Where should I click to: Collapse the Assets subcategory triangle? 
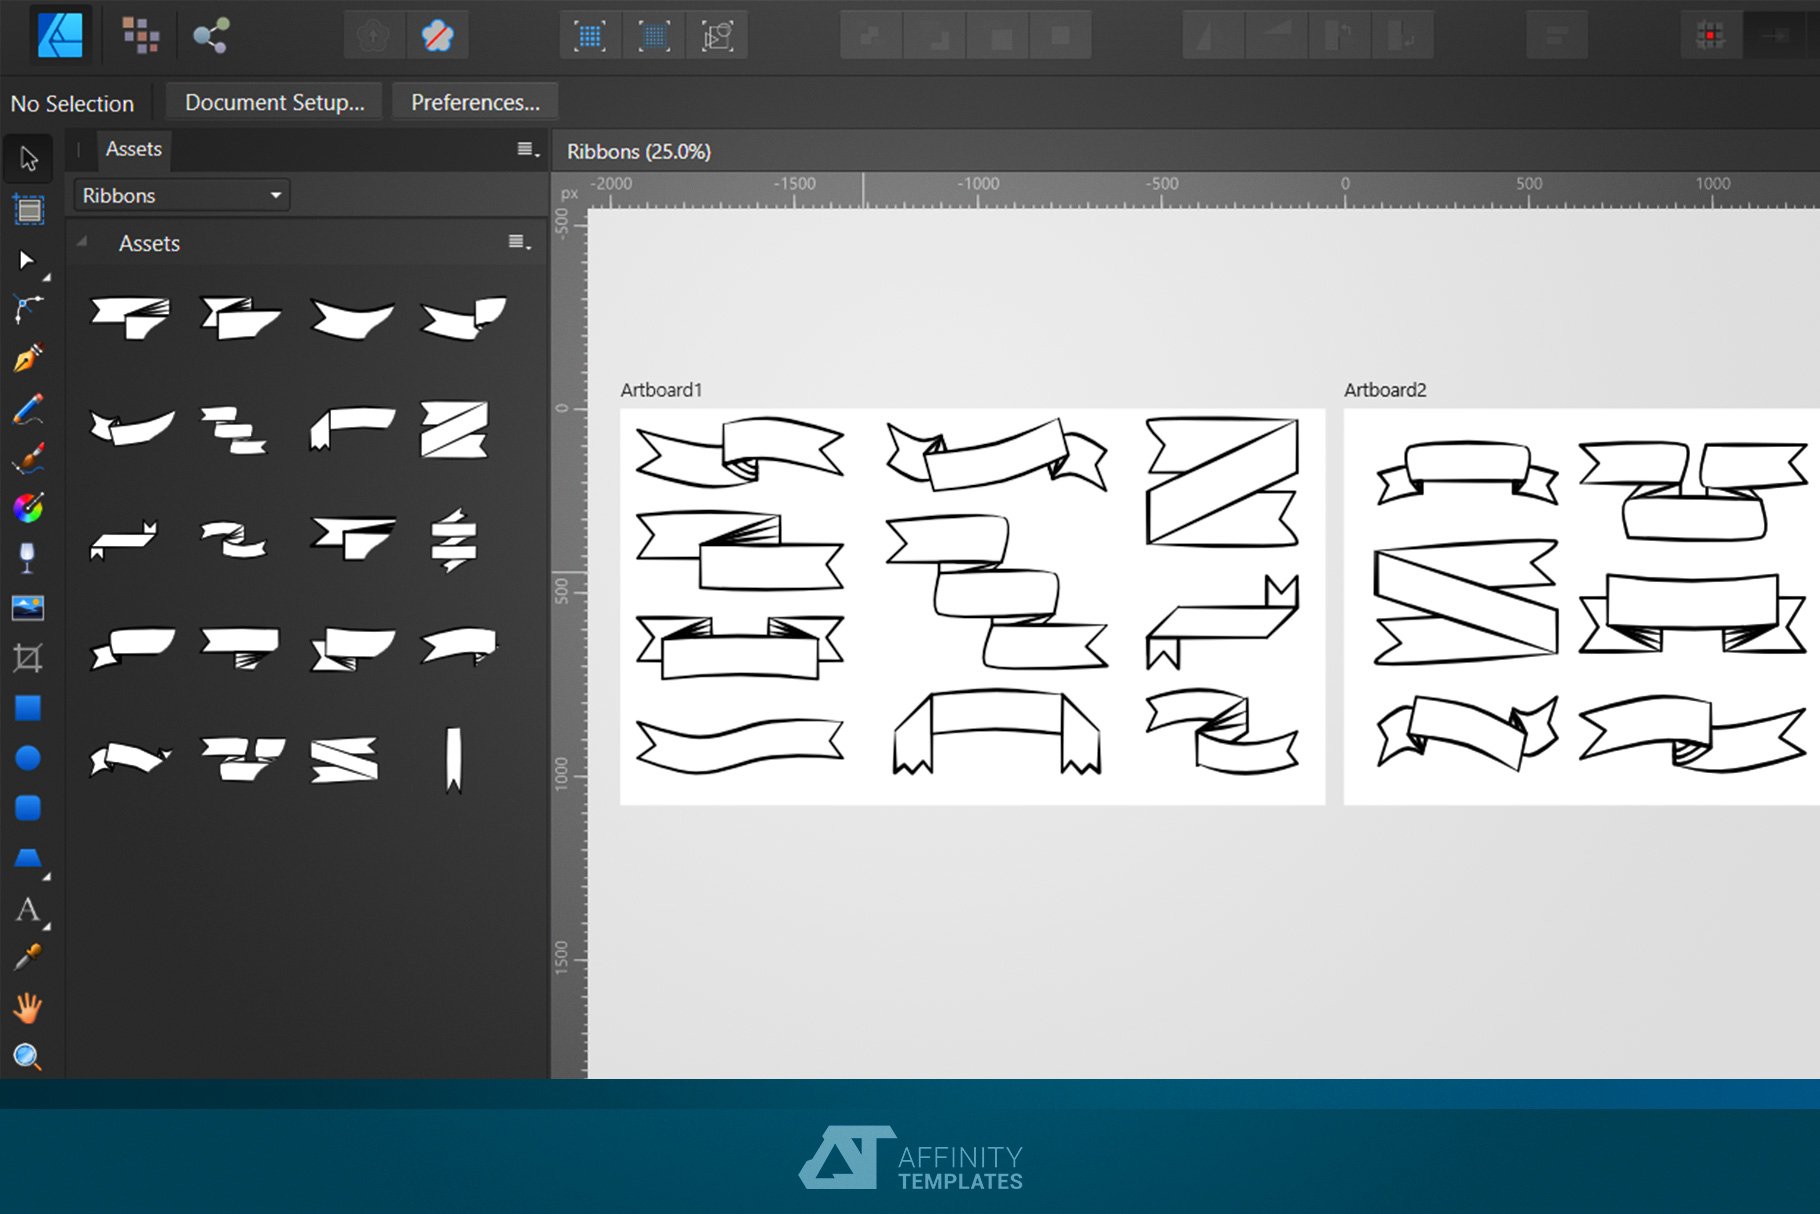[82, 243]
